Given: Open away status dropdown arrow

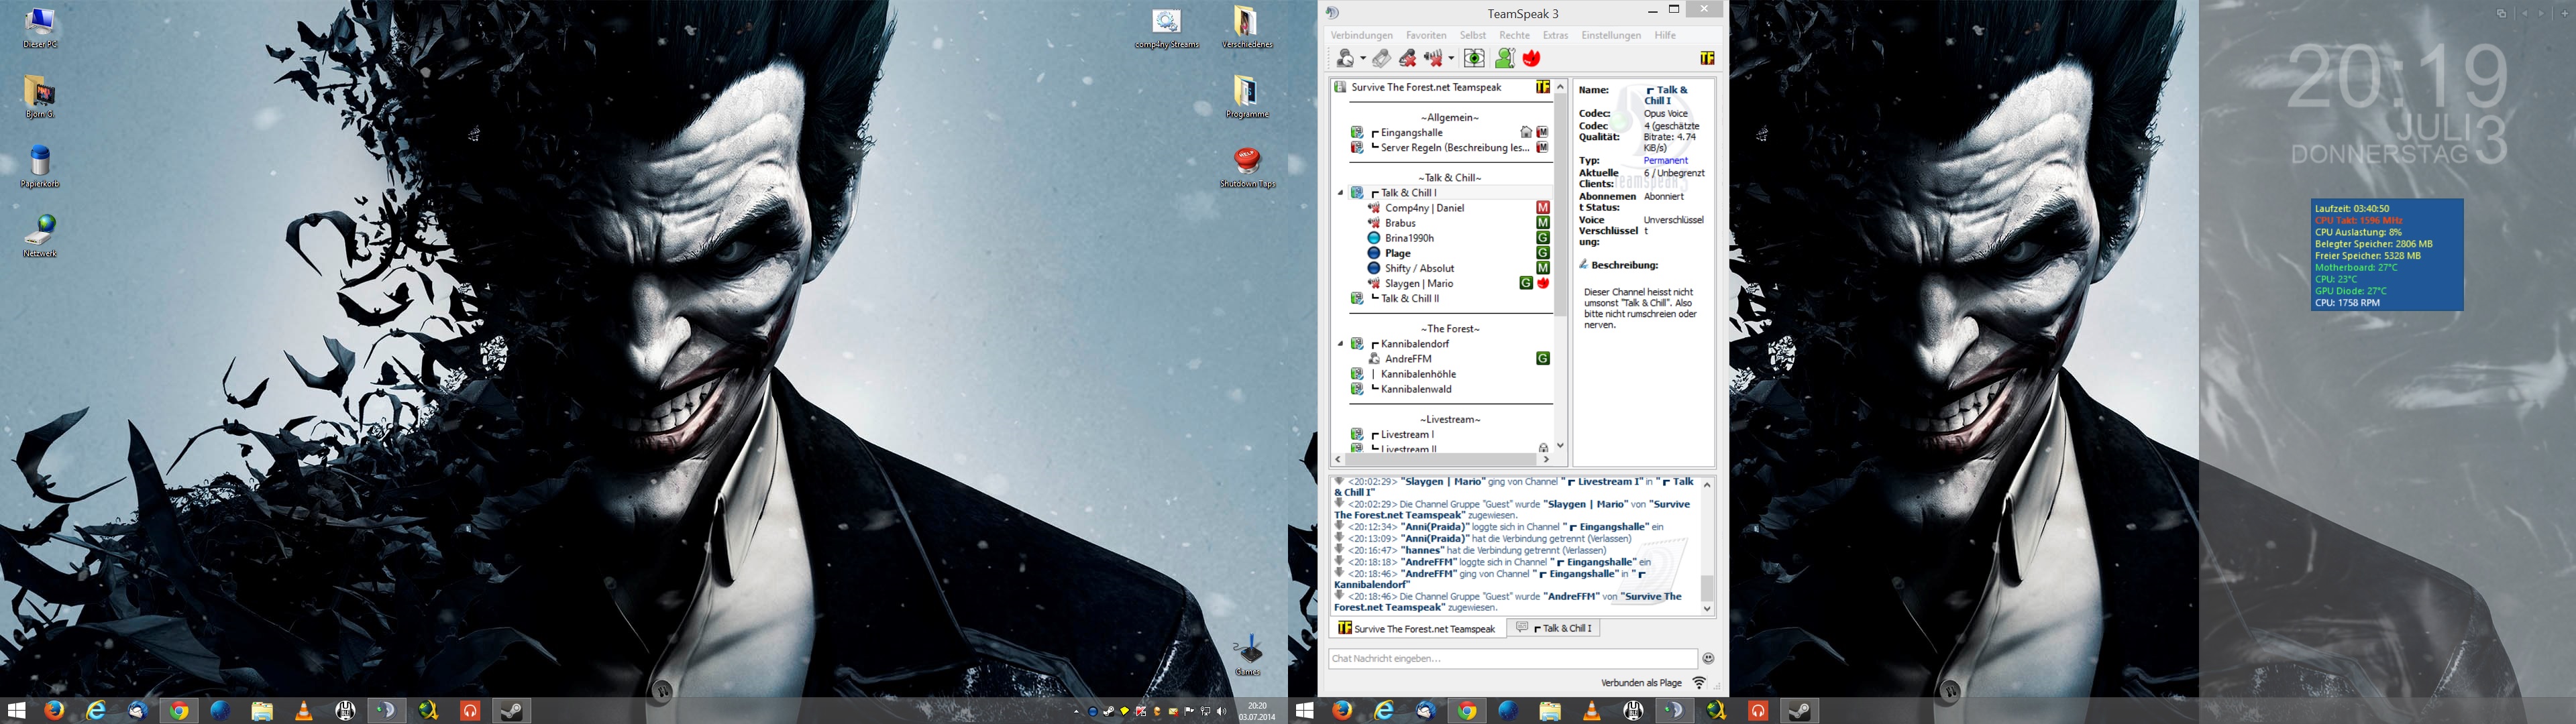Looking at the screenshot, I should click(1363, 59).
